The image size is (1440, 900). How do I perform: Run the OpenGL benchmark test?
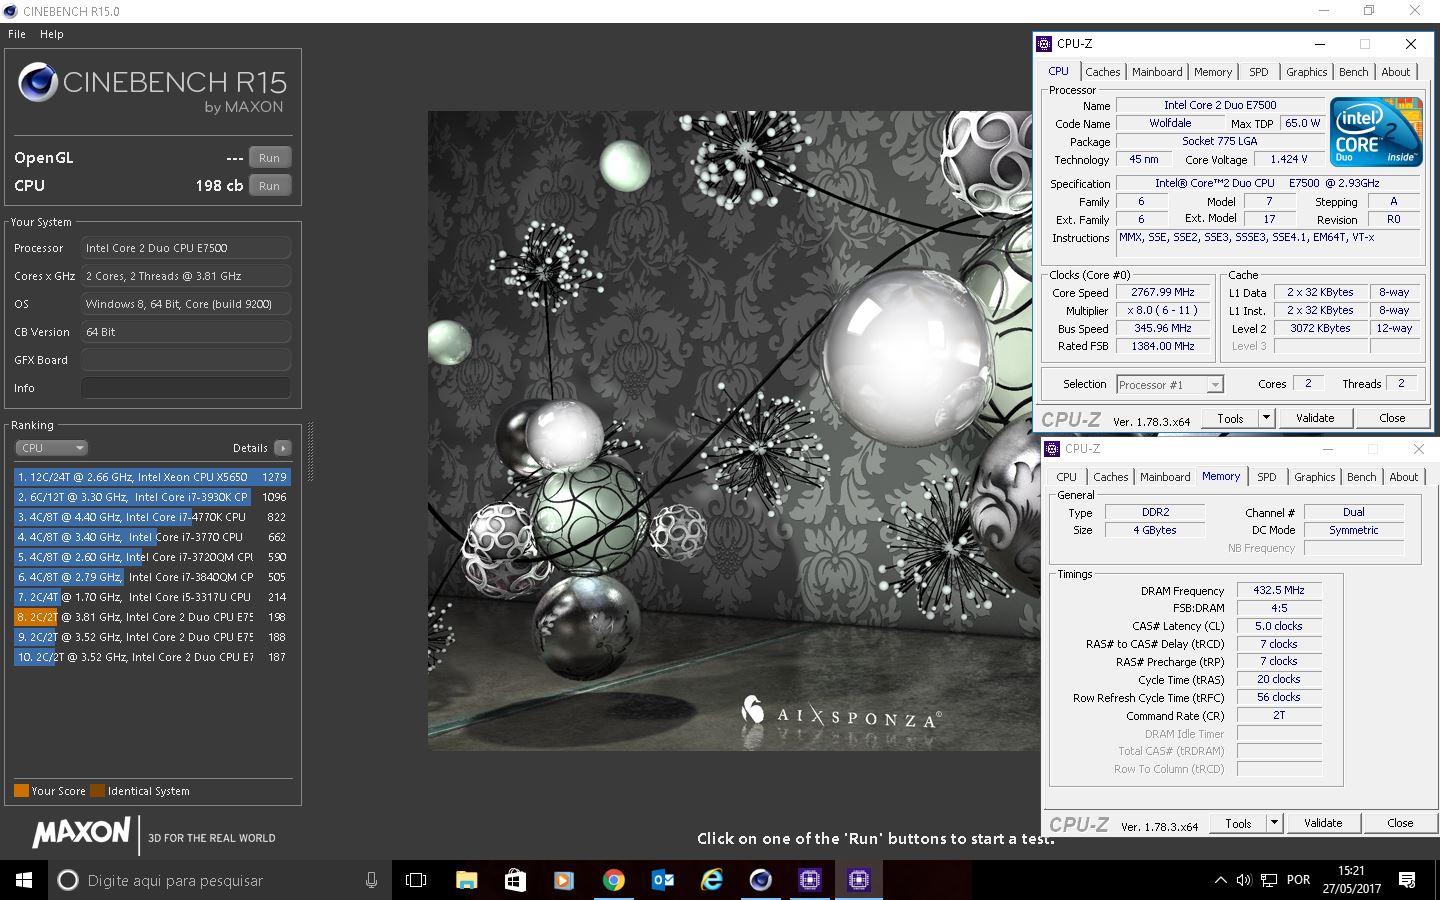pyautogui.click(x=269, y=158)
